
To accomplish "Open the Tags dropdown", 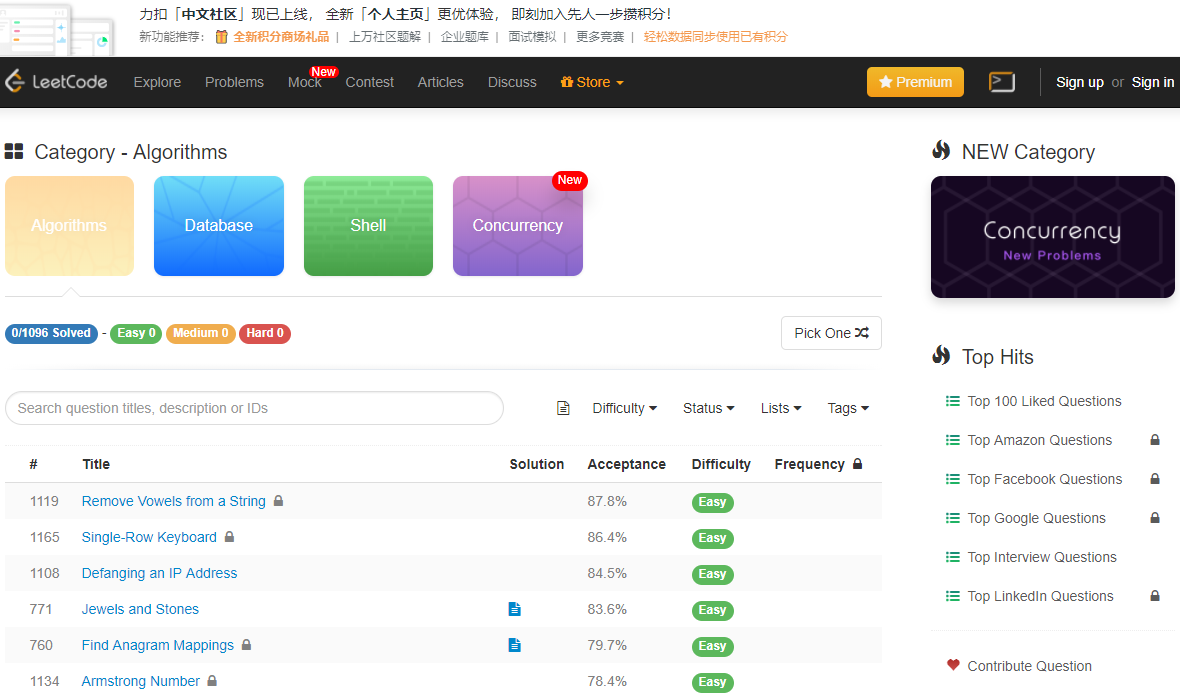I will point(846,407).
